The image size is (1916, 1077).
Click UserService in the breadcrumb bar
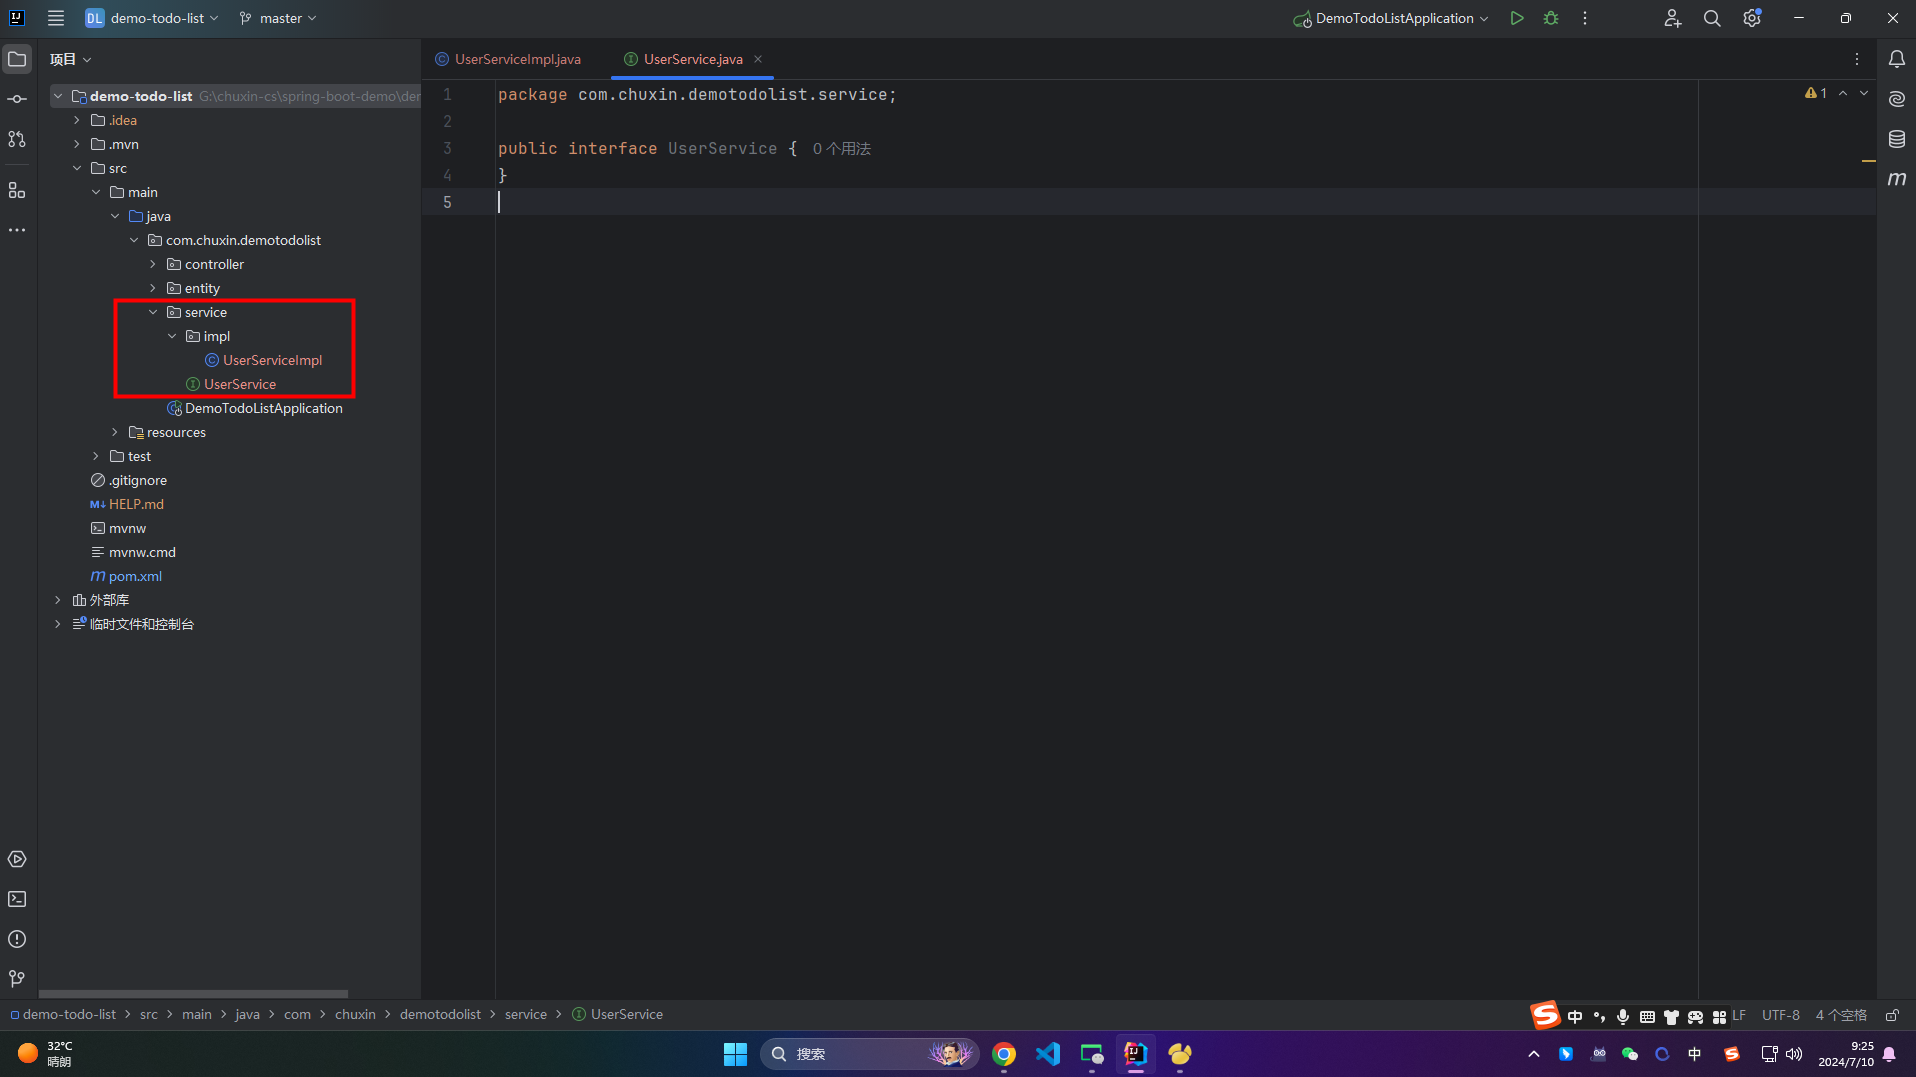pos(626,1014)
